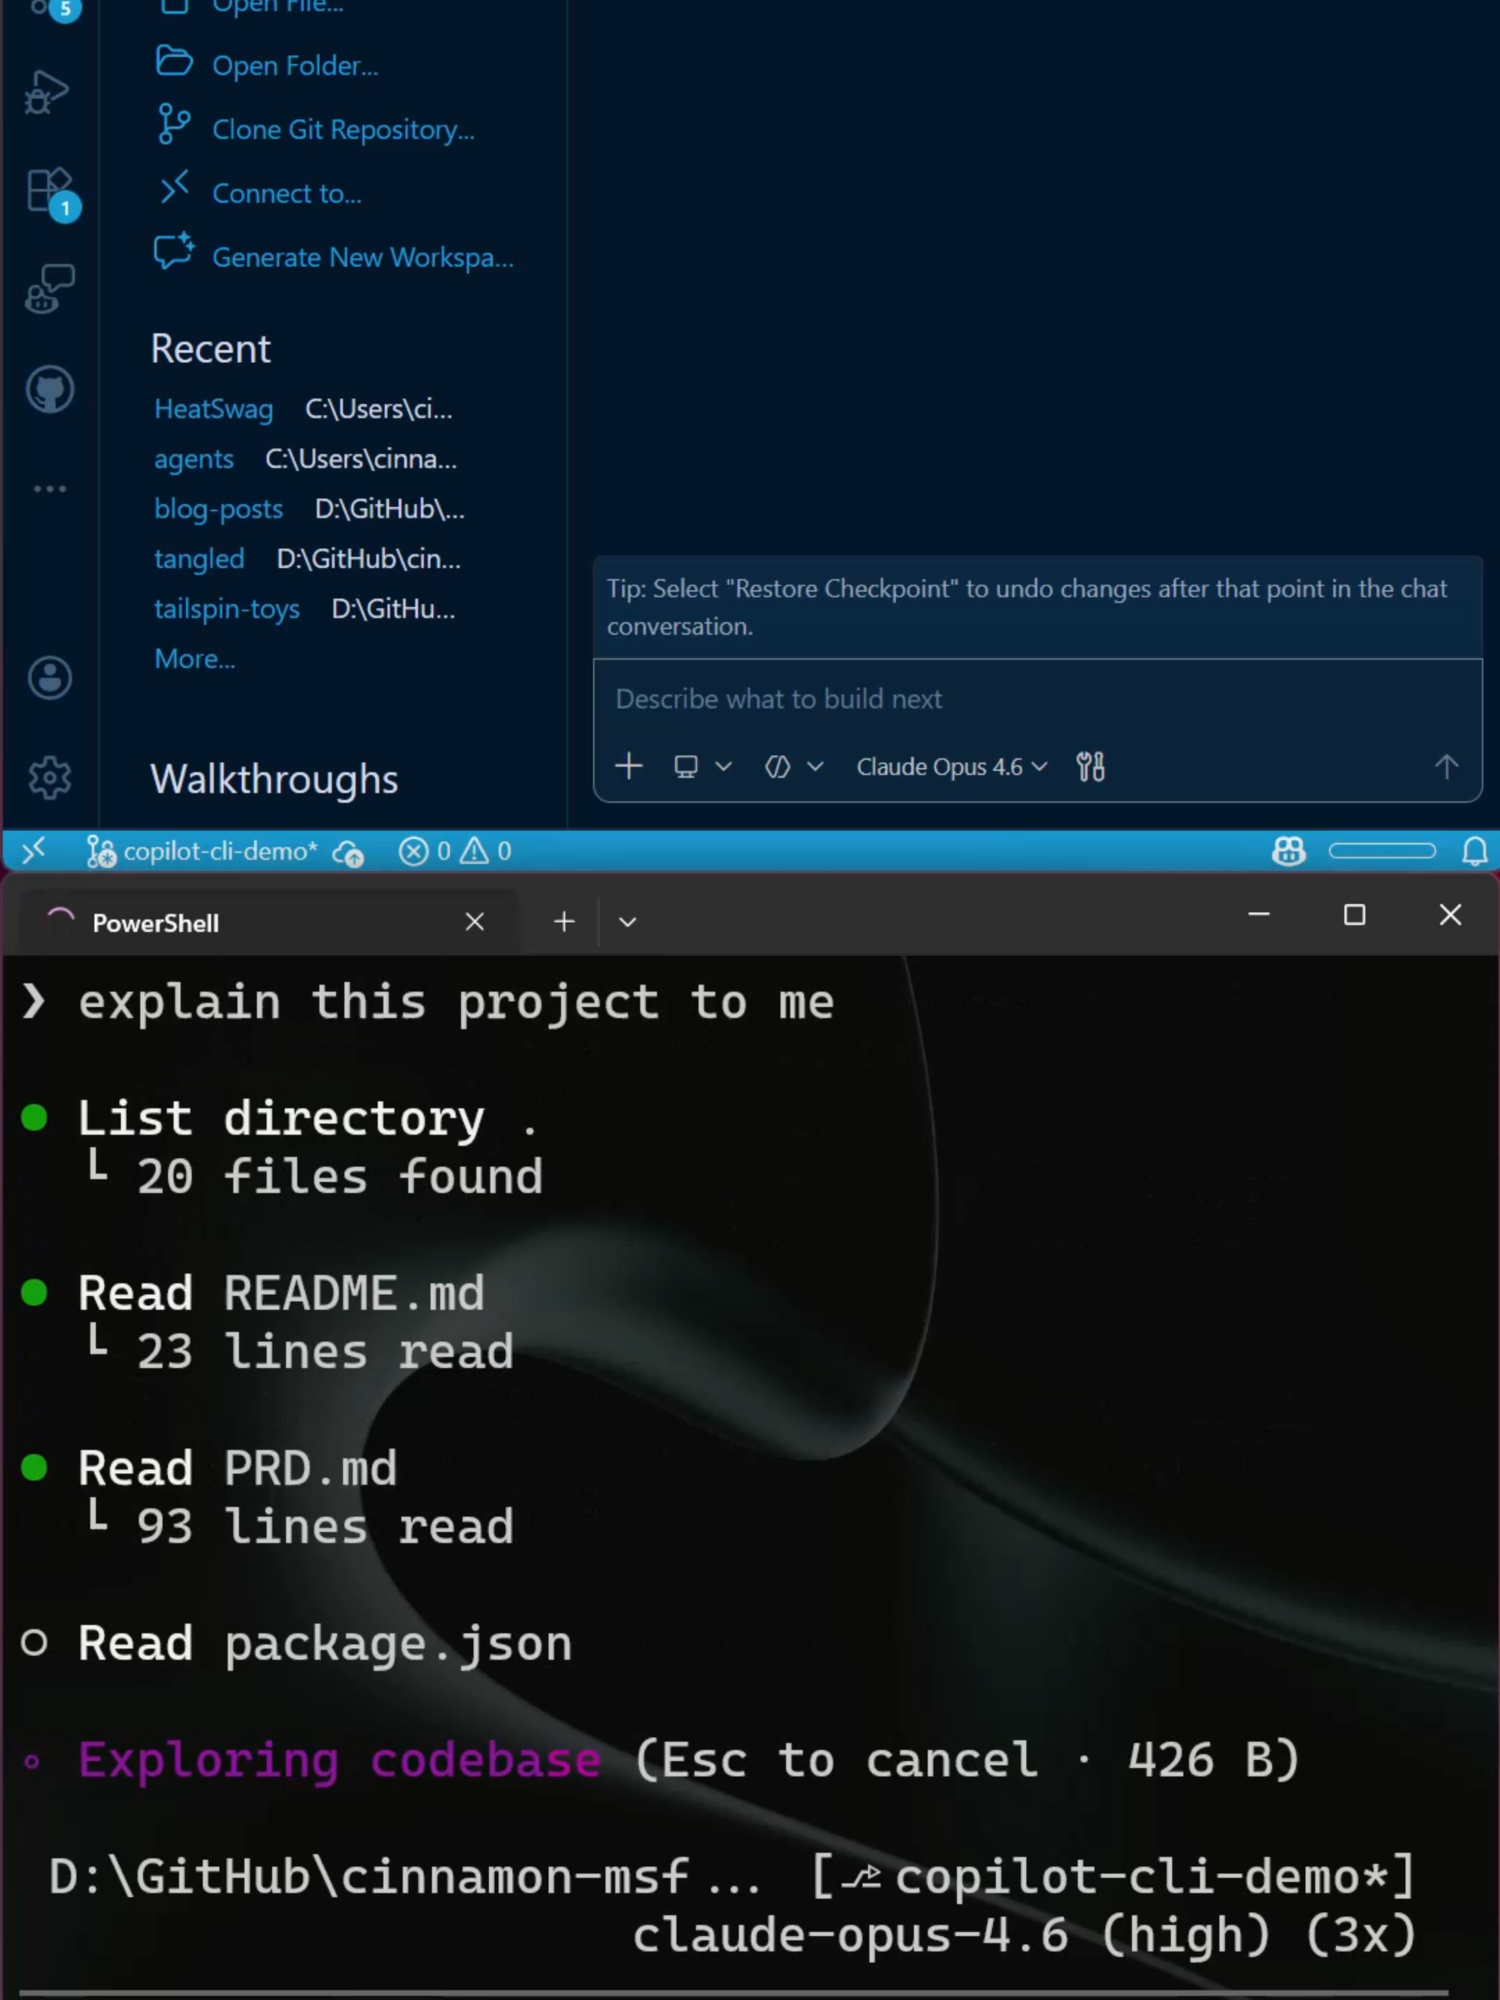The width and height of the screenshot is (1500, 2000).
Task: Open recent project tangled
Action: pyautogui.click(x=199, y=559)
